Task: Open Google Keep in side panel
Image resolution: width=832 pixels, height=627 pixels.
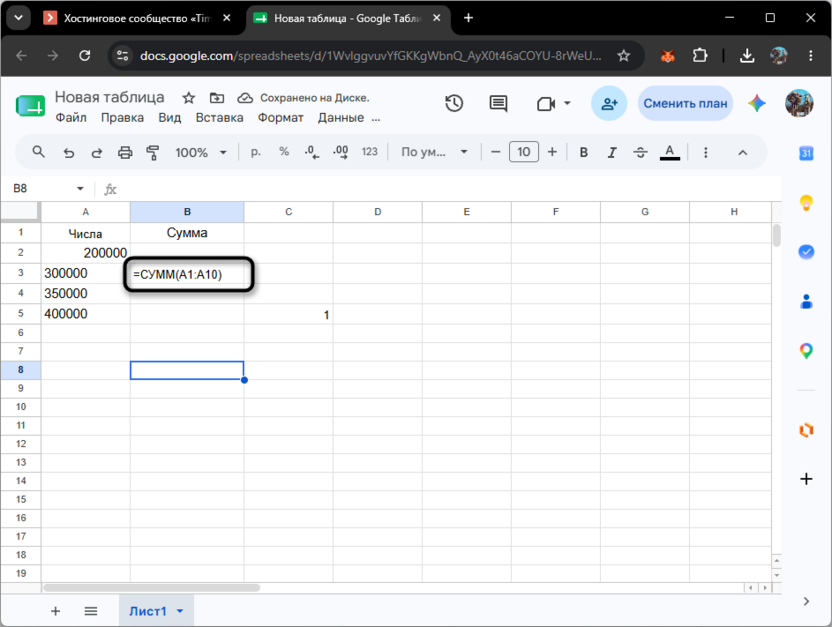Action: click(x=806, y=203)
